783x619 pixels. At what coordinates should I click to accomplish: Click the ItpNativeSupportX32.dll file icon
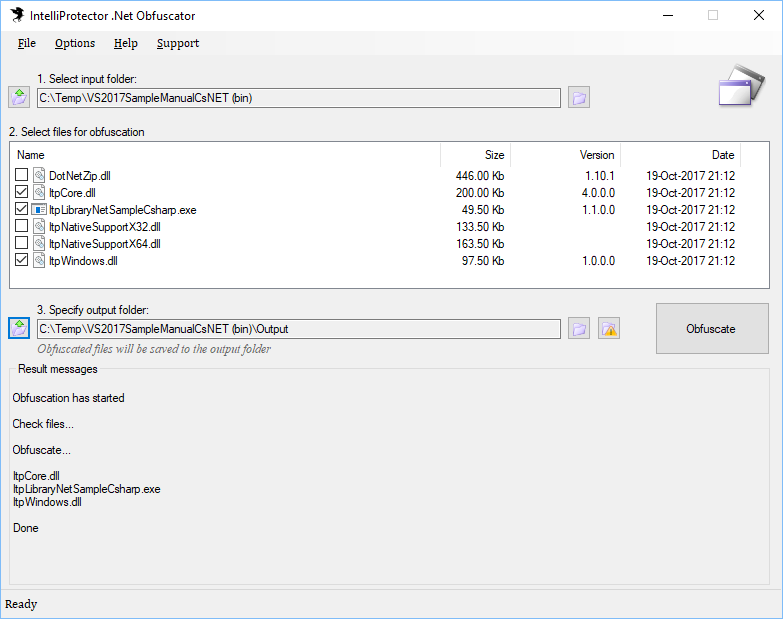tap(39, 226)
